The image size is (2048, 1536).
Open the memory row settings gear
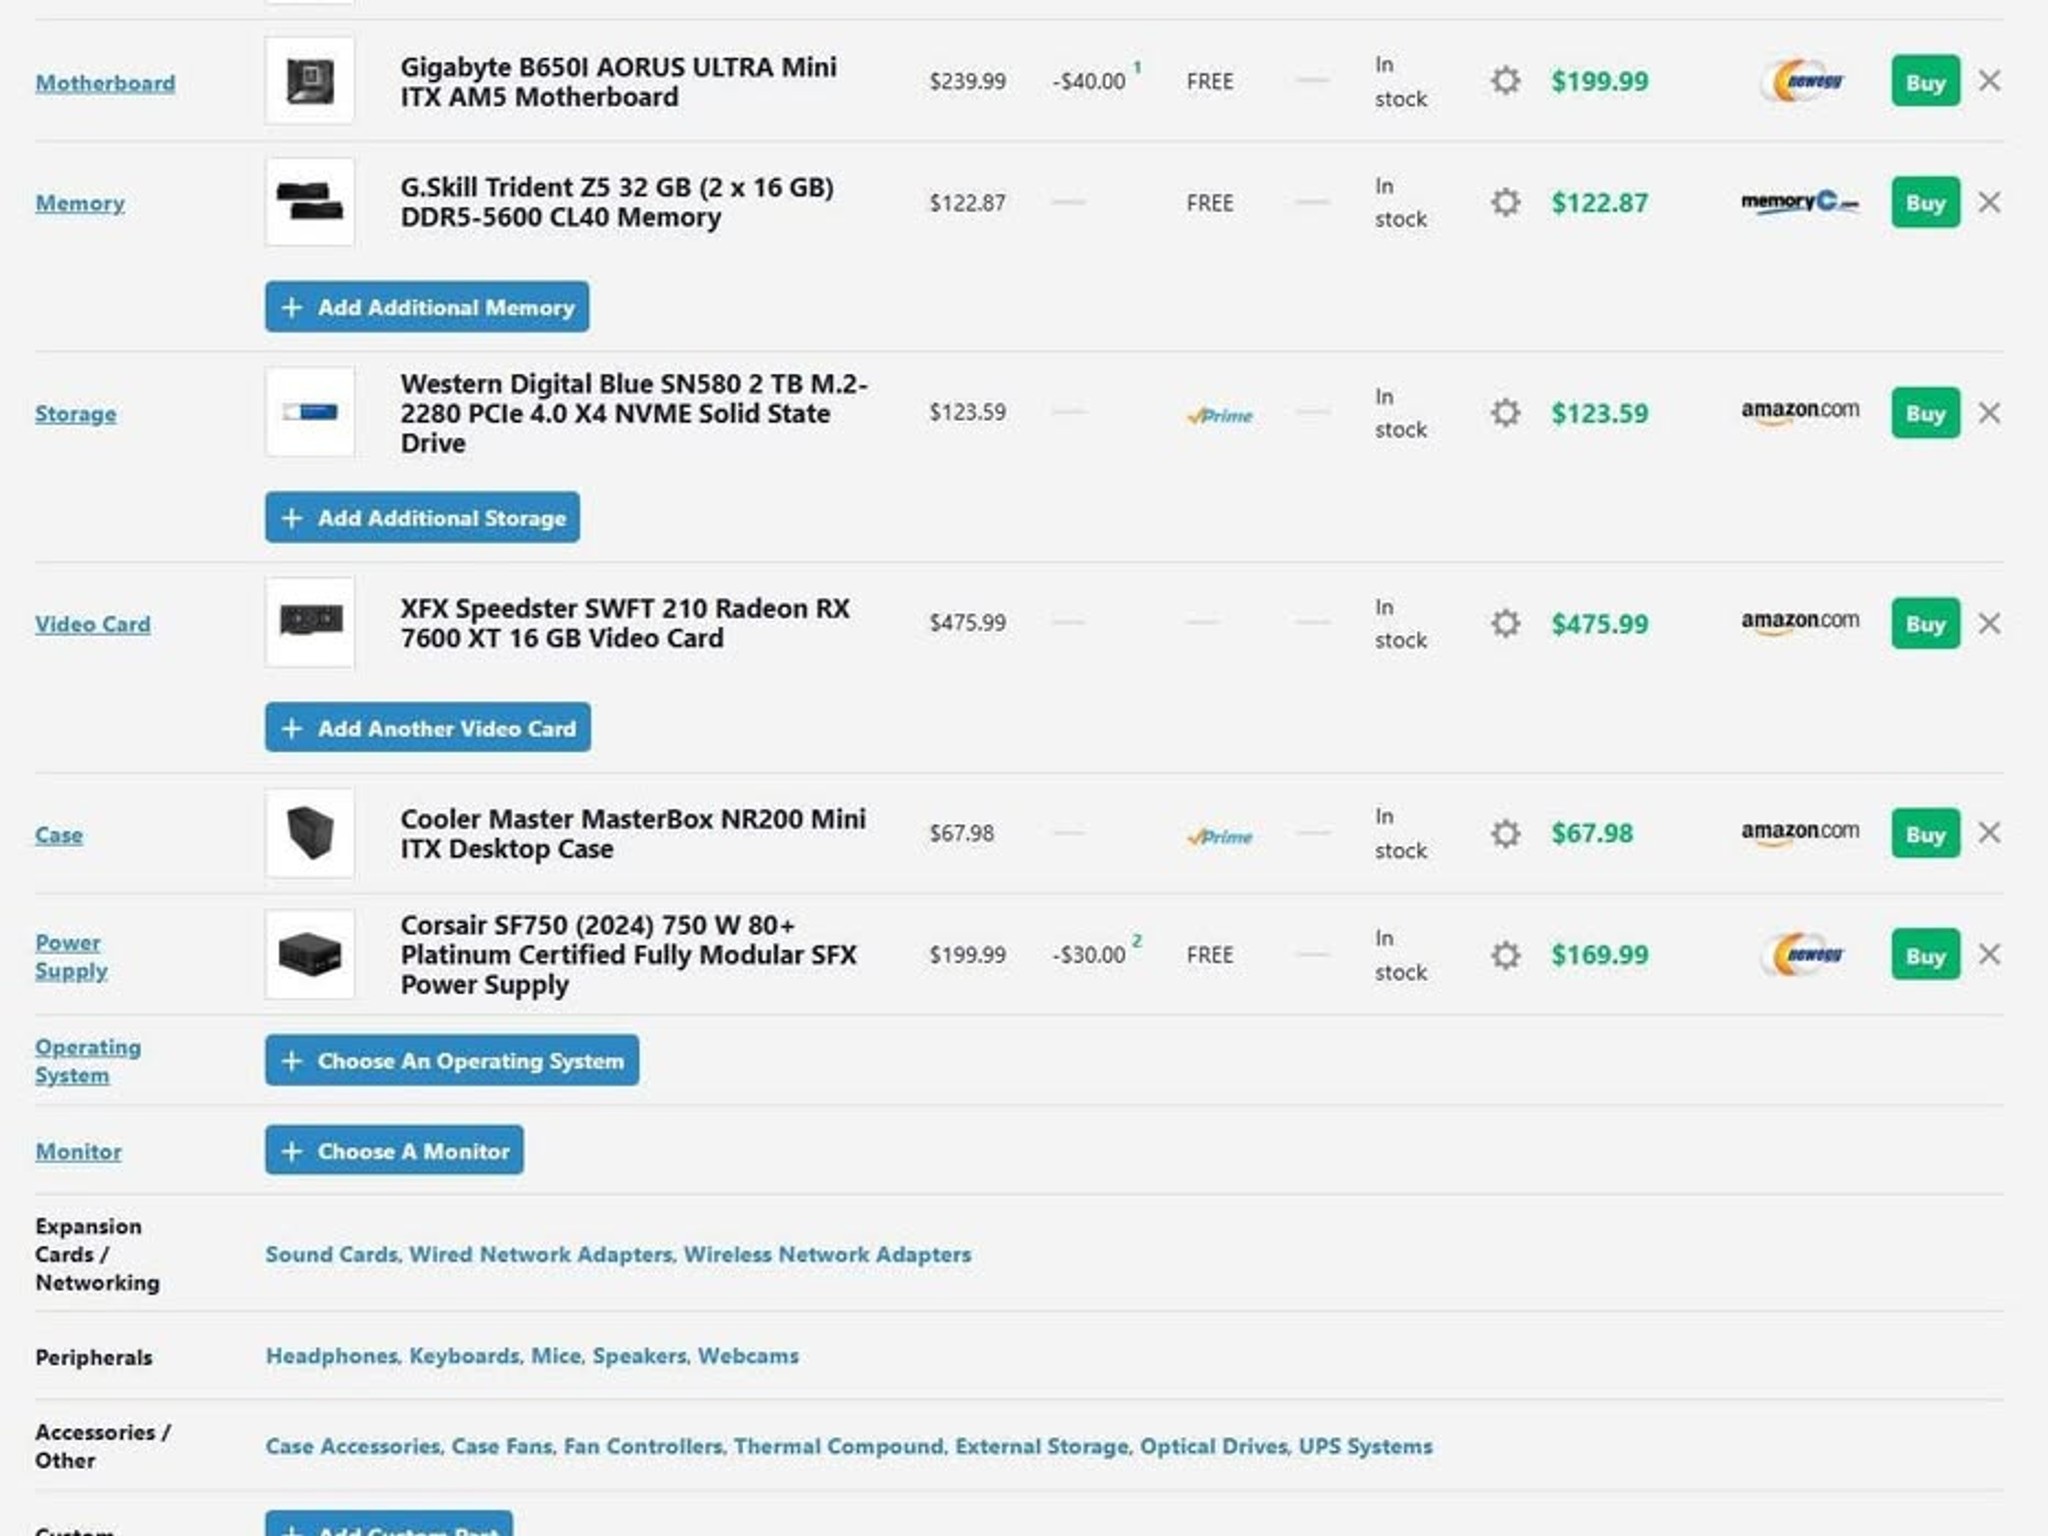point(1504,202)
